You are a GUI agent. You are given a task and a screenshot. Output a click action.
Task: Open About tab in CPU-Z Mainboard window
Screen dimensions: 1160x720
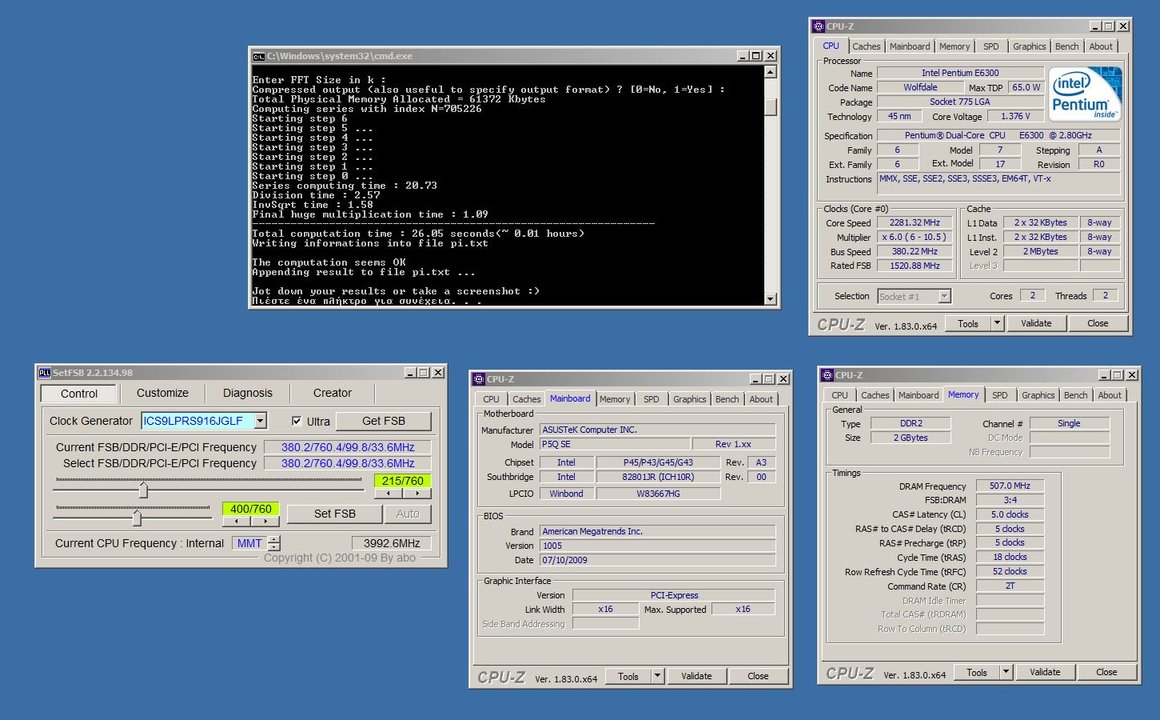[x=761, y=399]
